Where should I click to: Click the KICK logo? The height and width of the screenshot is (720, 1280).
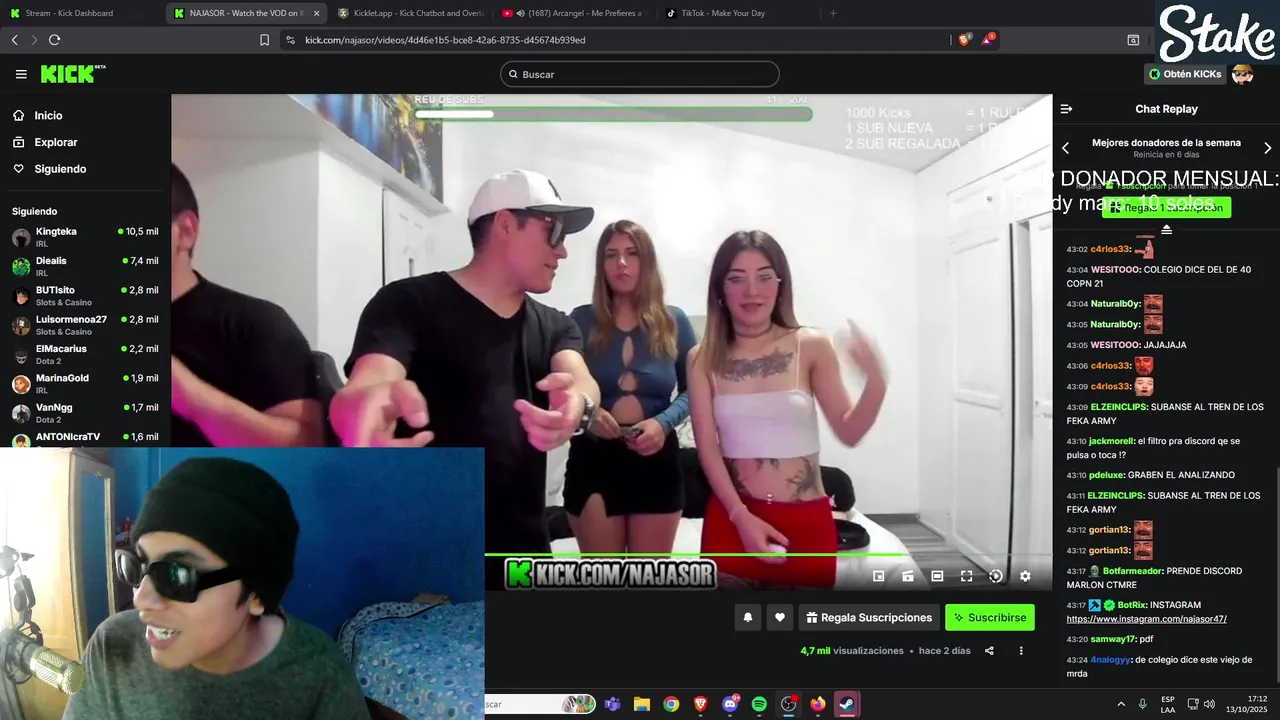[x=72, y=74]
